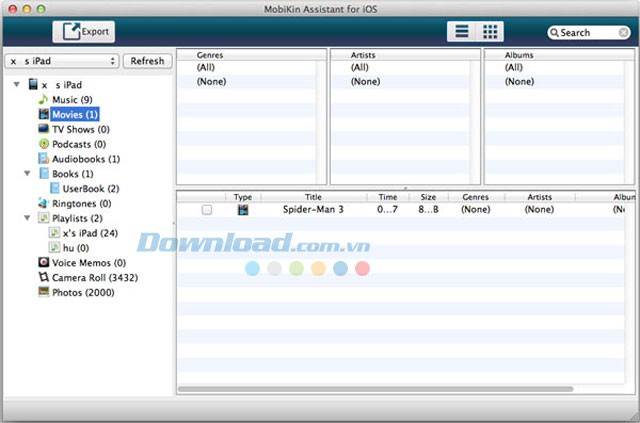Switch to grid thumbnail view
The width and height of the screenshot is (640, 423).
(490, 32)
